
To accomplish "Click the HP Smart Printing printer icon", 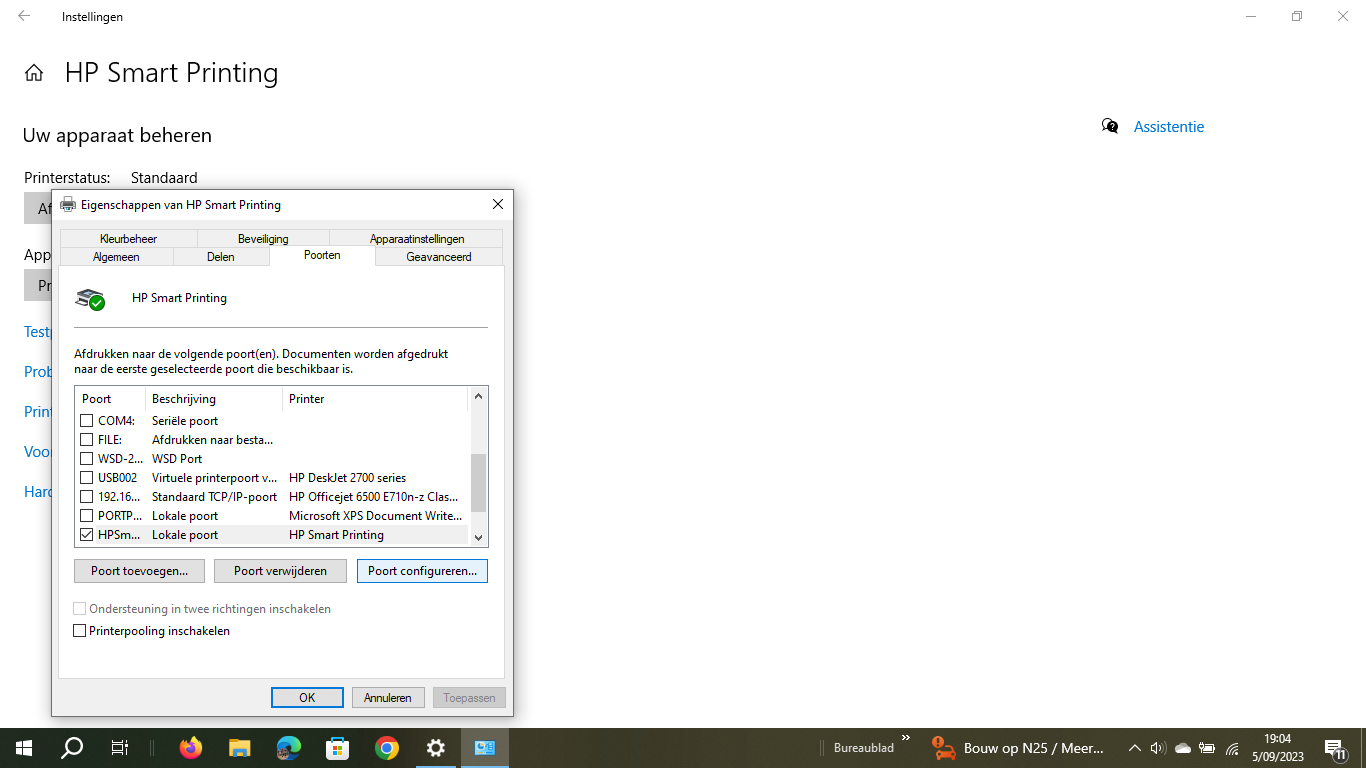I will click(91, 299).
